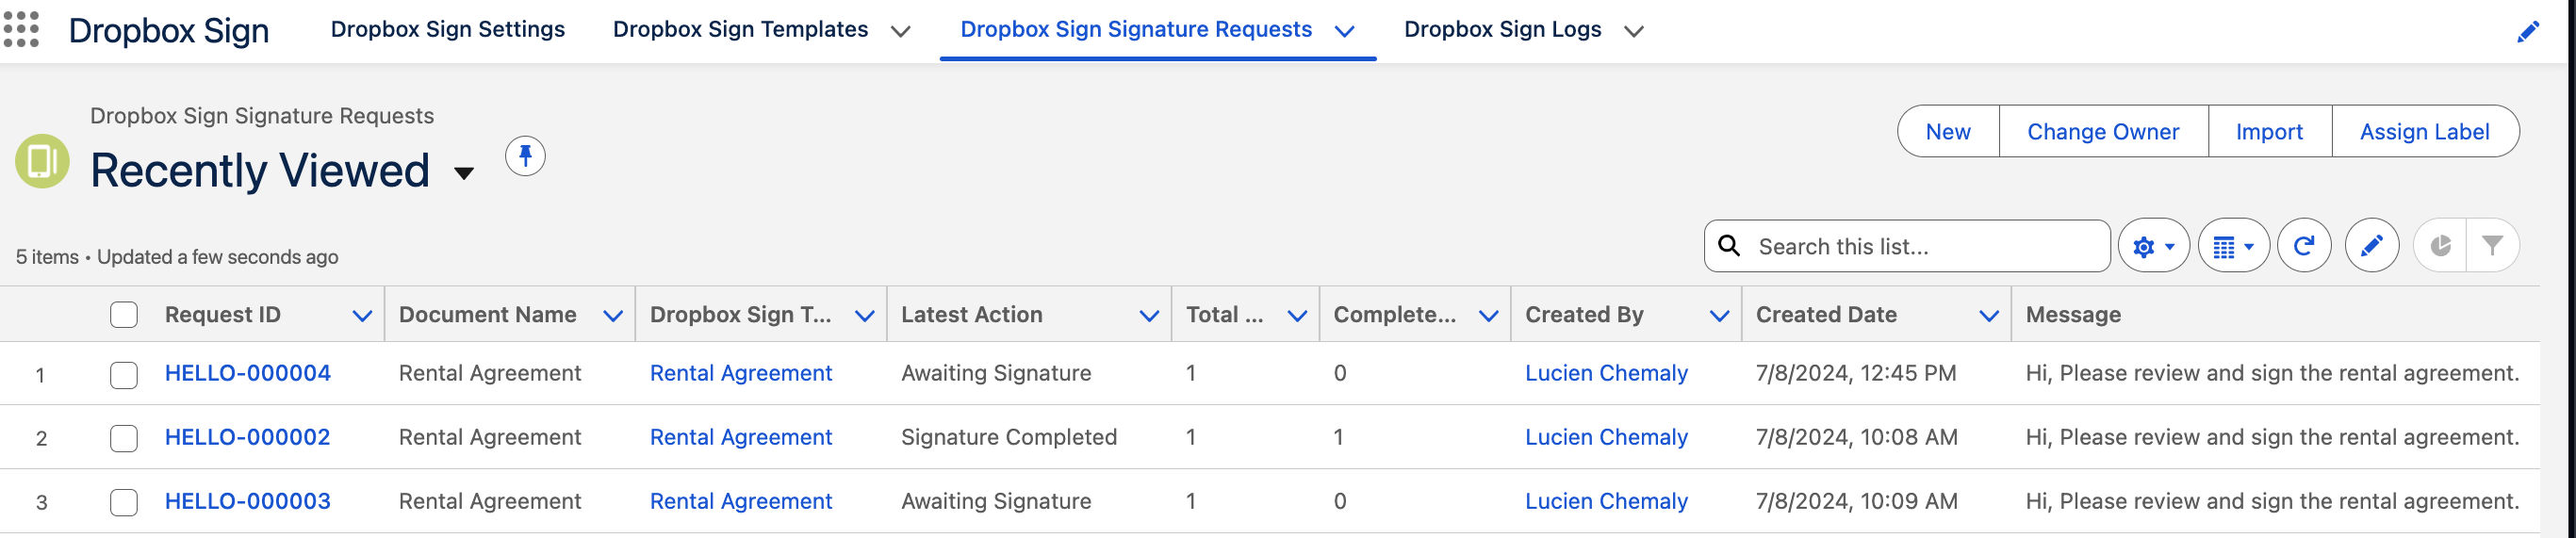
Task: Go to Dropbox Sign Settings tab
Action: [x=448, y=30]
